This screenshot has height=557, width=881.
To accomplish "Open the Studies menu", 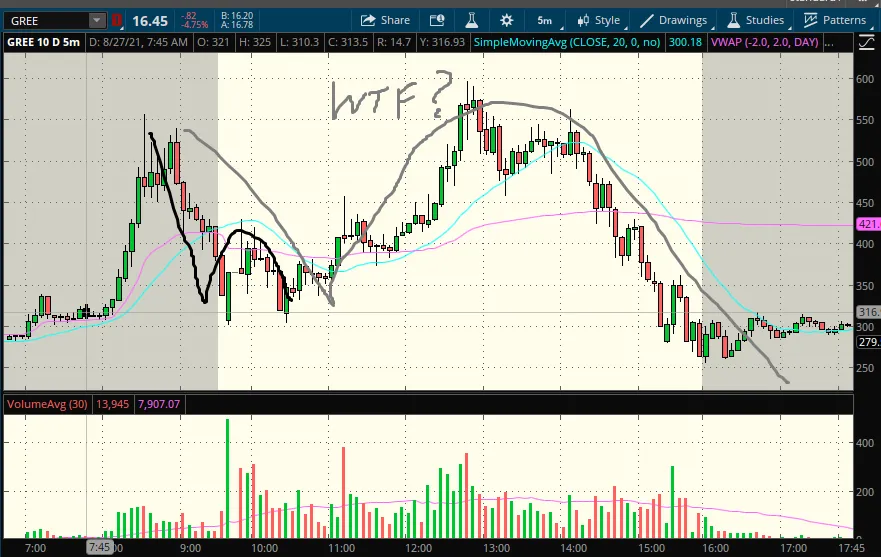I will 756,20.
